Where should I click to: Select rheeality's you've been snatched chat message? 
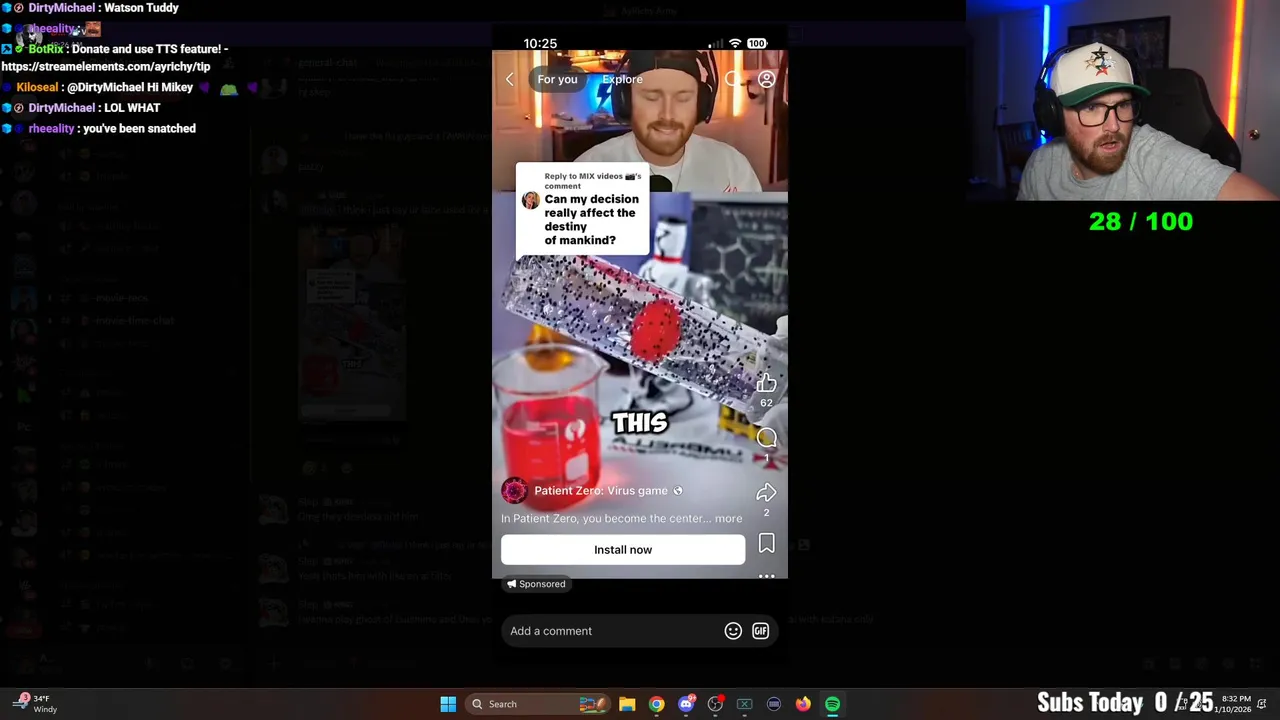[x=98, y=129]
